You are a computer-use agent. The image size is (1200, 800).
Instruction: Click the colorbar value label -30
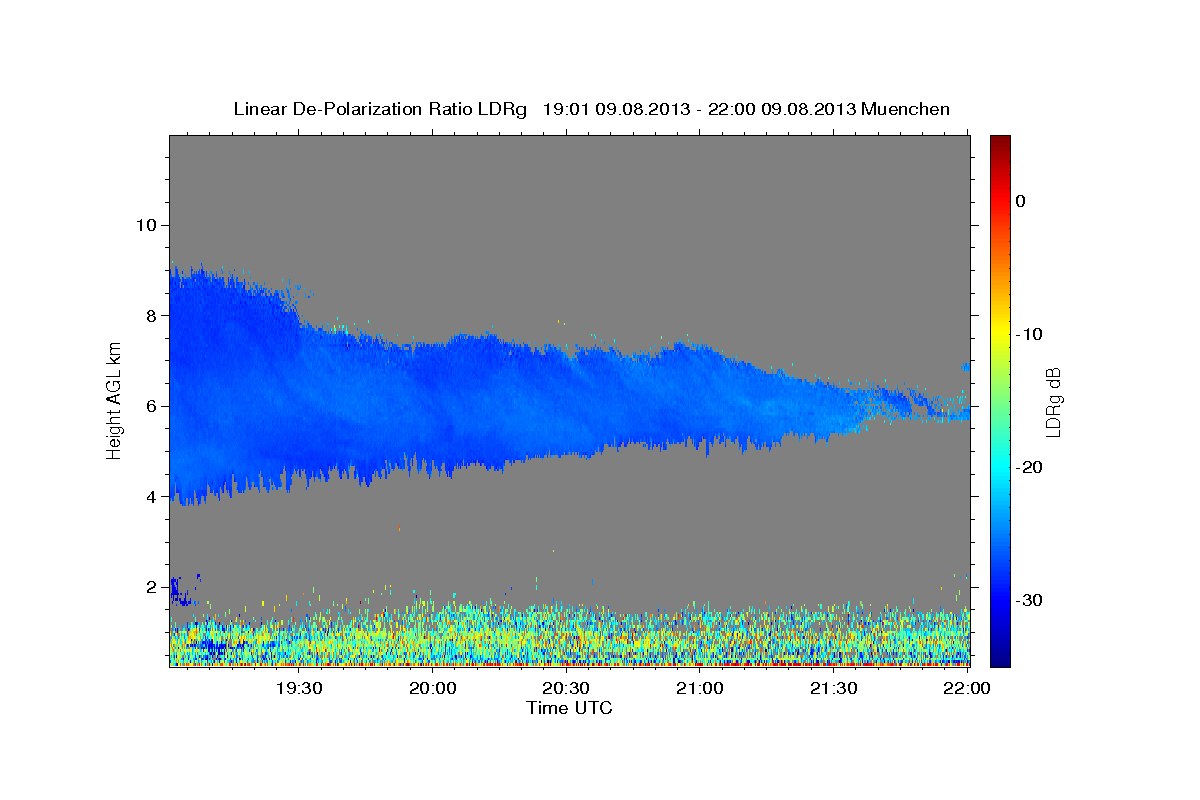tap(1029, 600)
